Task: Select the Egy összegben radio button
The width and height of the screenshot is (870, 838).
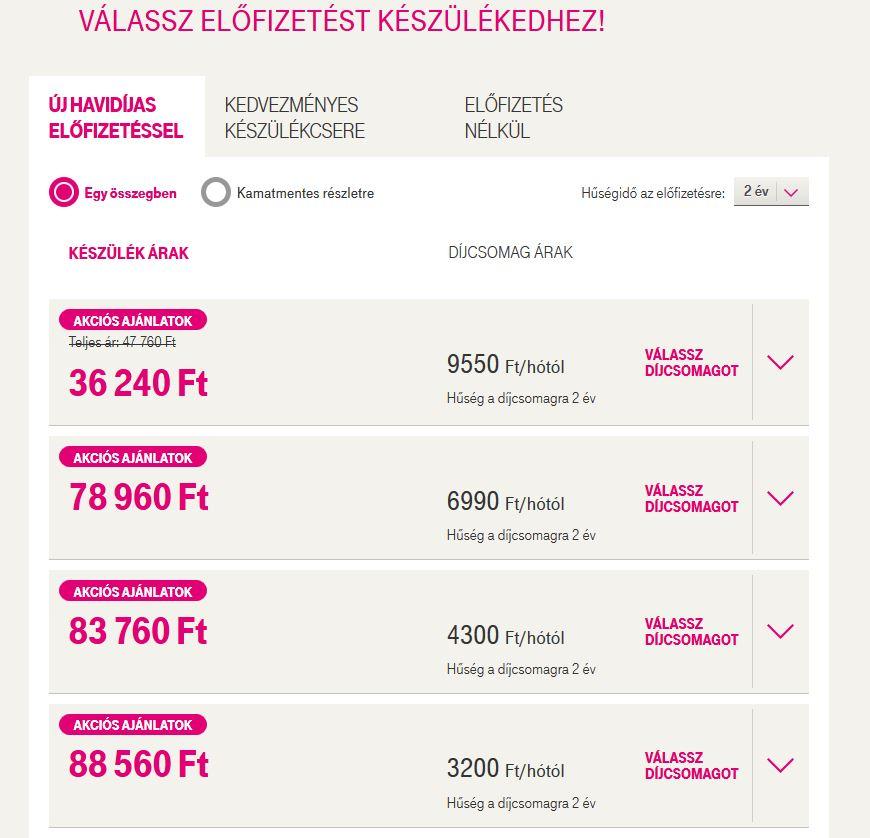Action: (x=64, y=192)
